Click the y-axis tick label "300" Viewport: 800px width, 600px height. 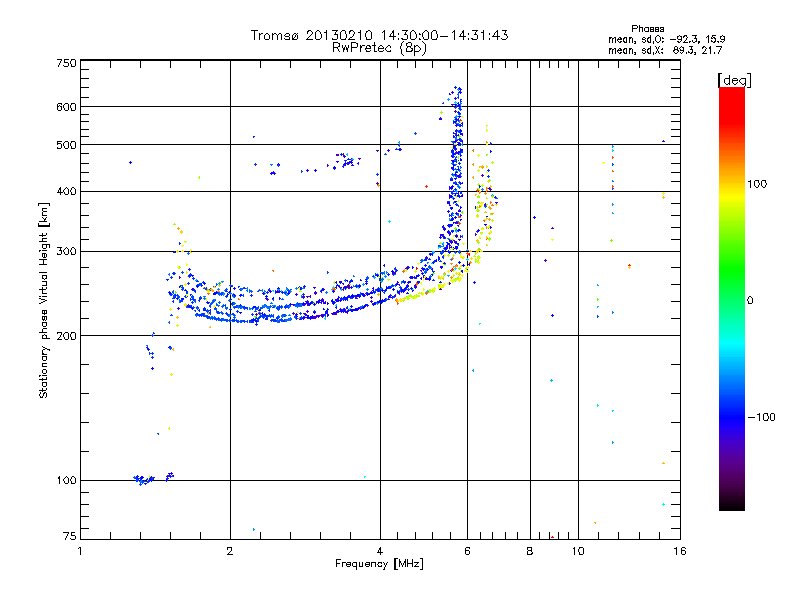(66, 252)
